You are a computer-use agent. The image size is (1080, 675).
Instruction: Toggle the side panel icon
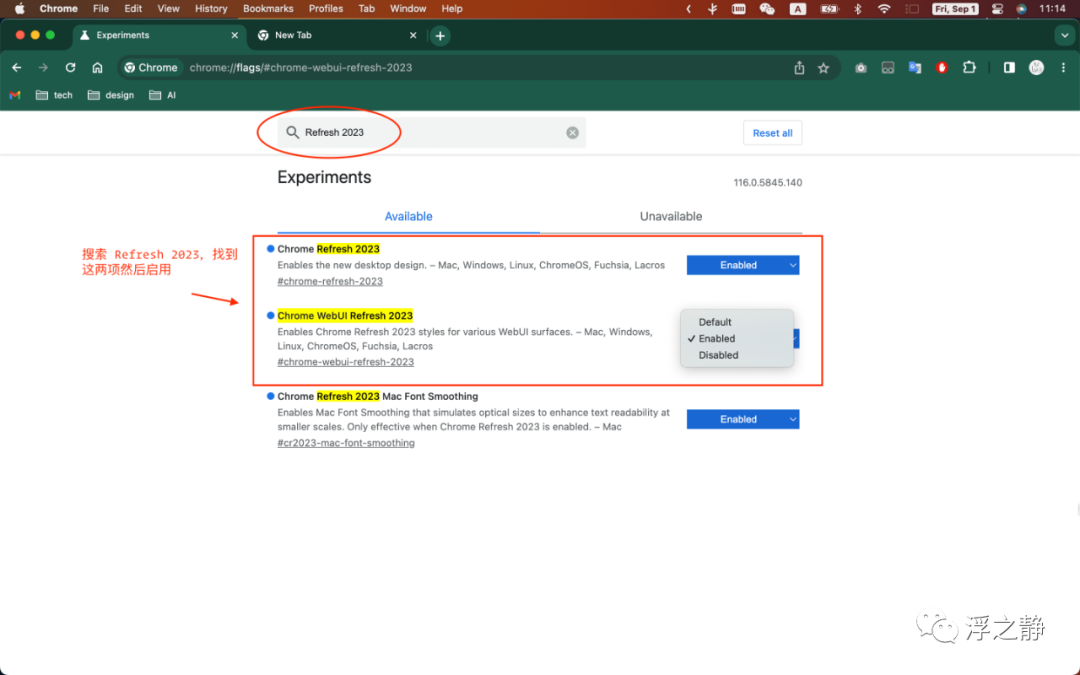[x=1009, y=68]
